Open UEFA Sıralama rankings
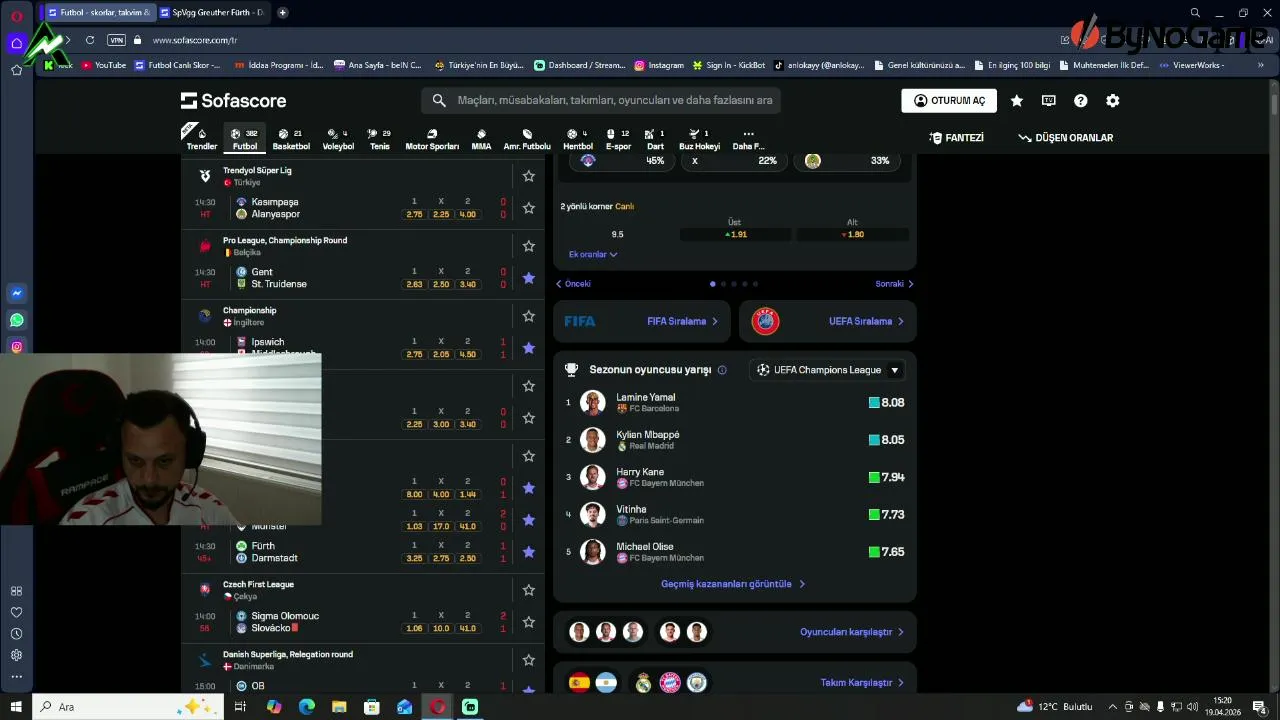1280x720 pixels. point(827,321)
